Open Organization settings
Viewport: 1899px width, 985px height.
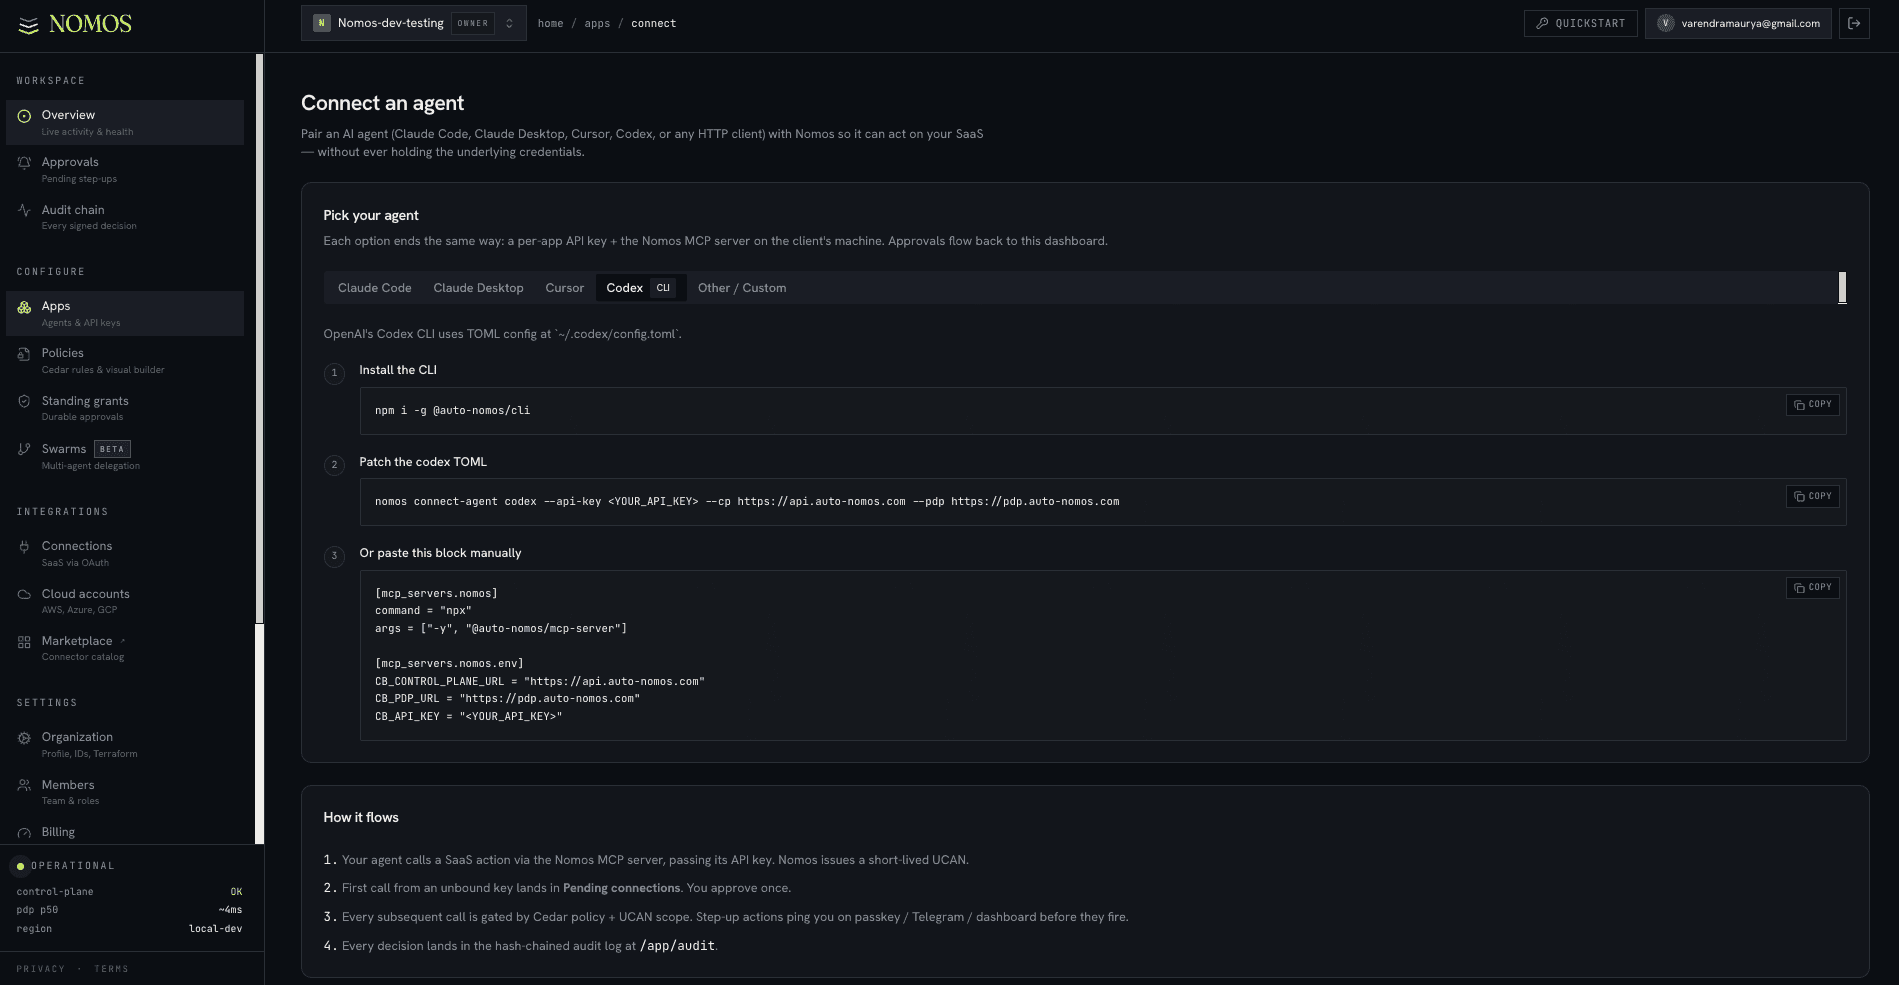[x=125, y=744]
